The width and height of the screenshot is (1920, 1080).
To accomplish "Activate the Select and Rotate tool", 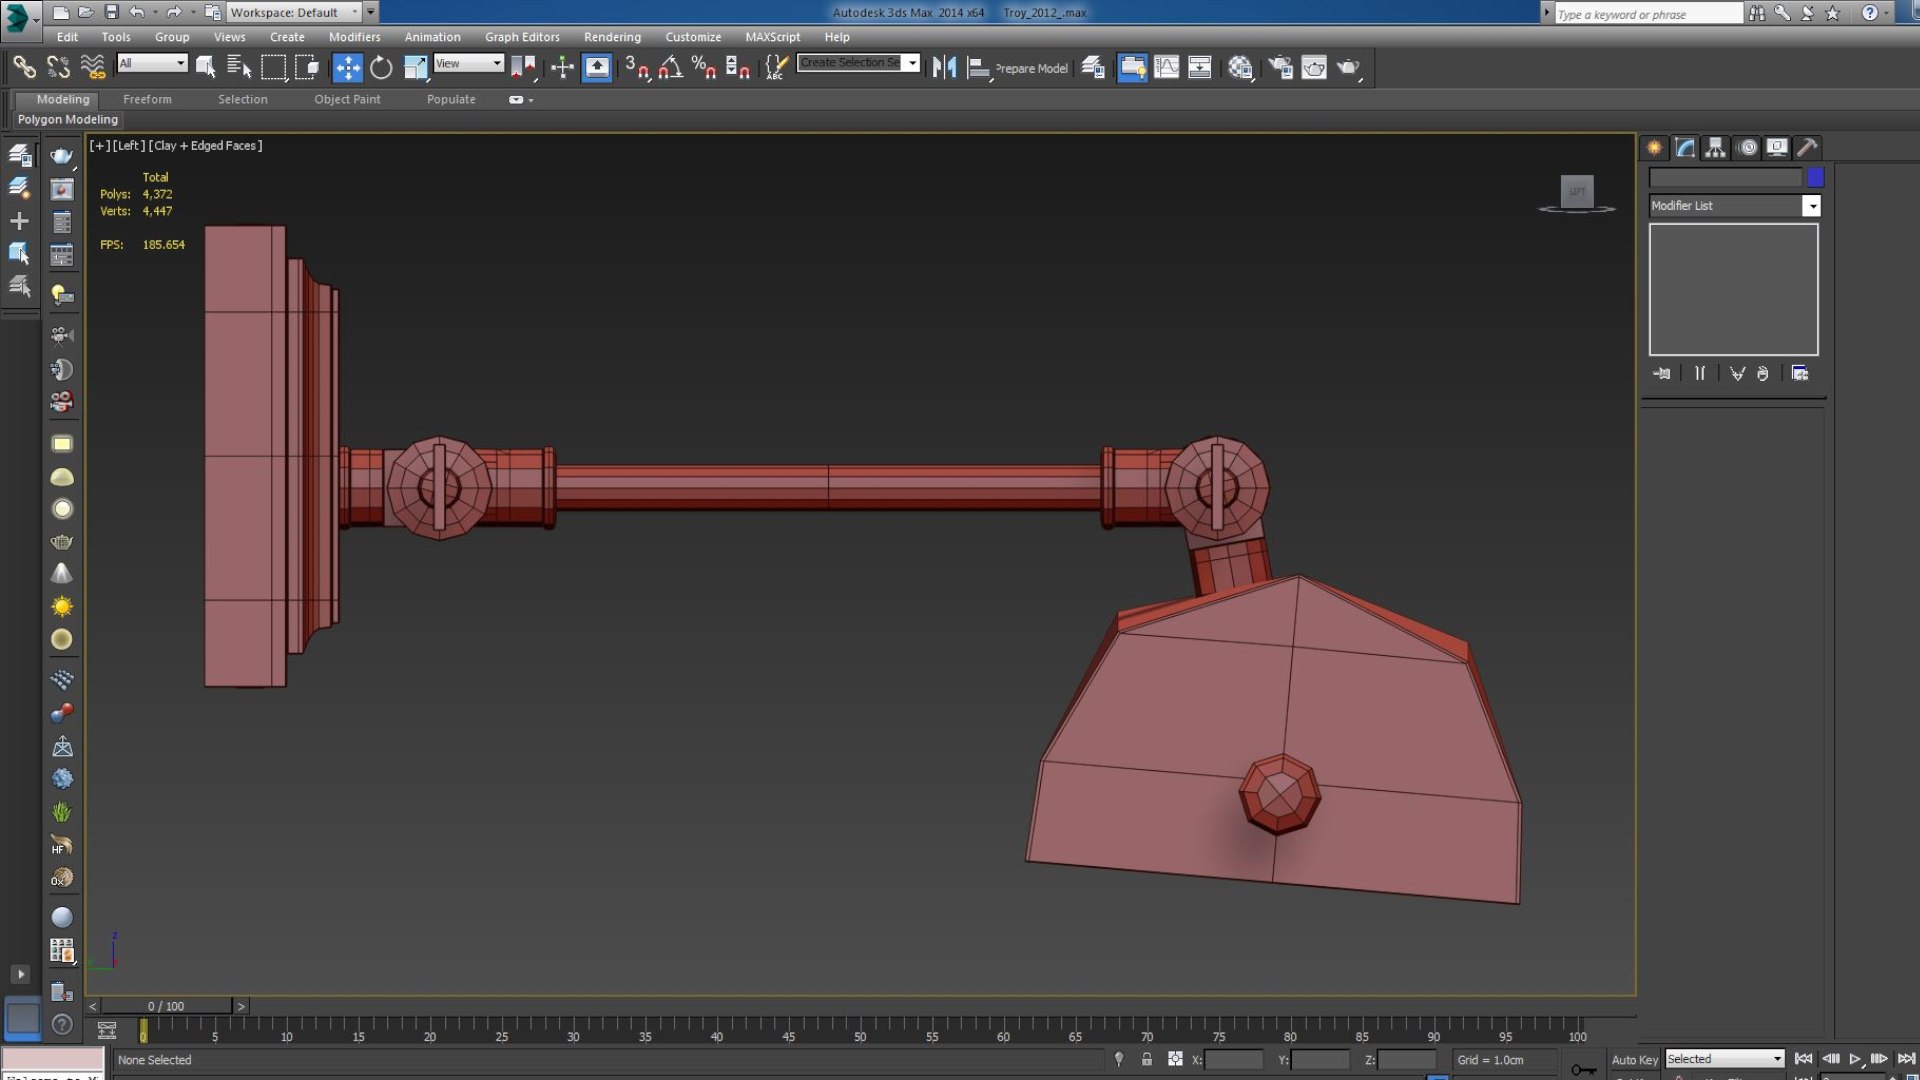I will [x=381, y=67].
